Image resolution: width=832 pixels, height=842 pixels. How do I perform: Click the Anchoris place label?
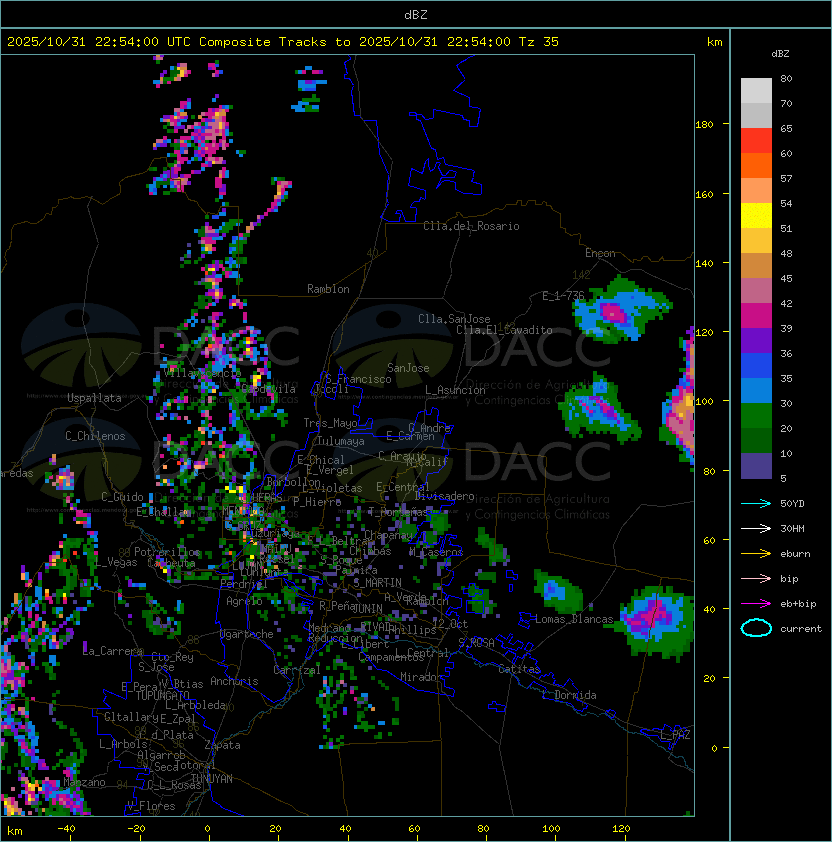[x=234, y=681]
